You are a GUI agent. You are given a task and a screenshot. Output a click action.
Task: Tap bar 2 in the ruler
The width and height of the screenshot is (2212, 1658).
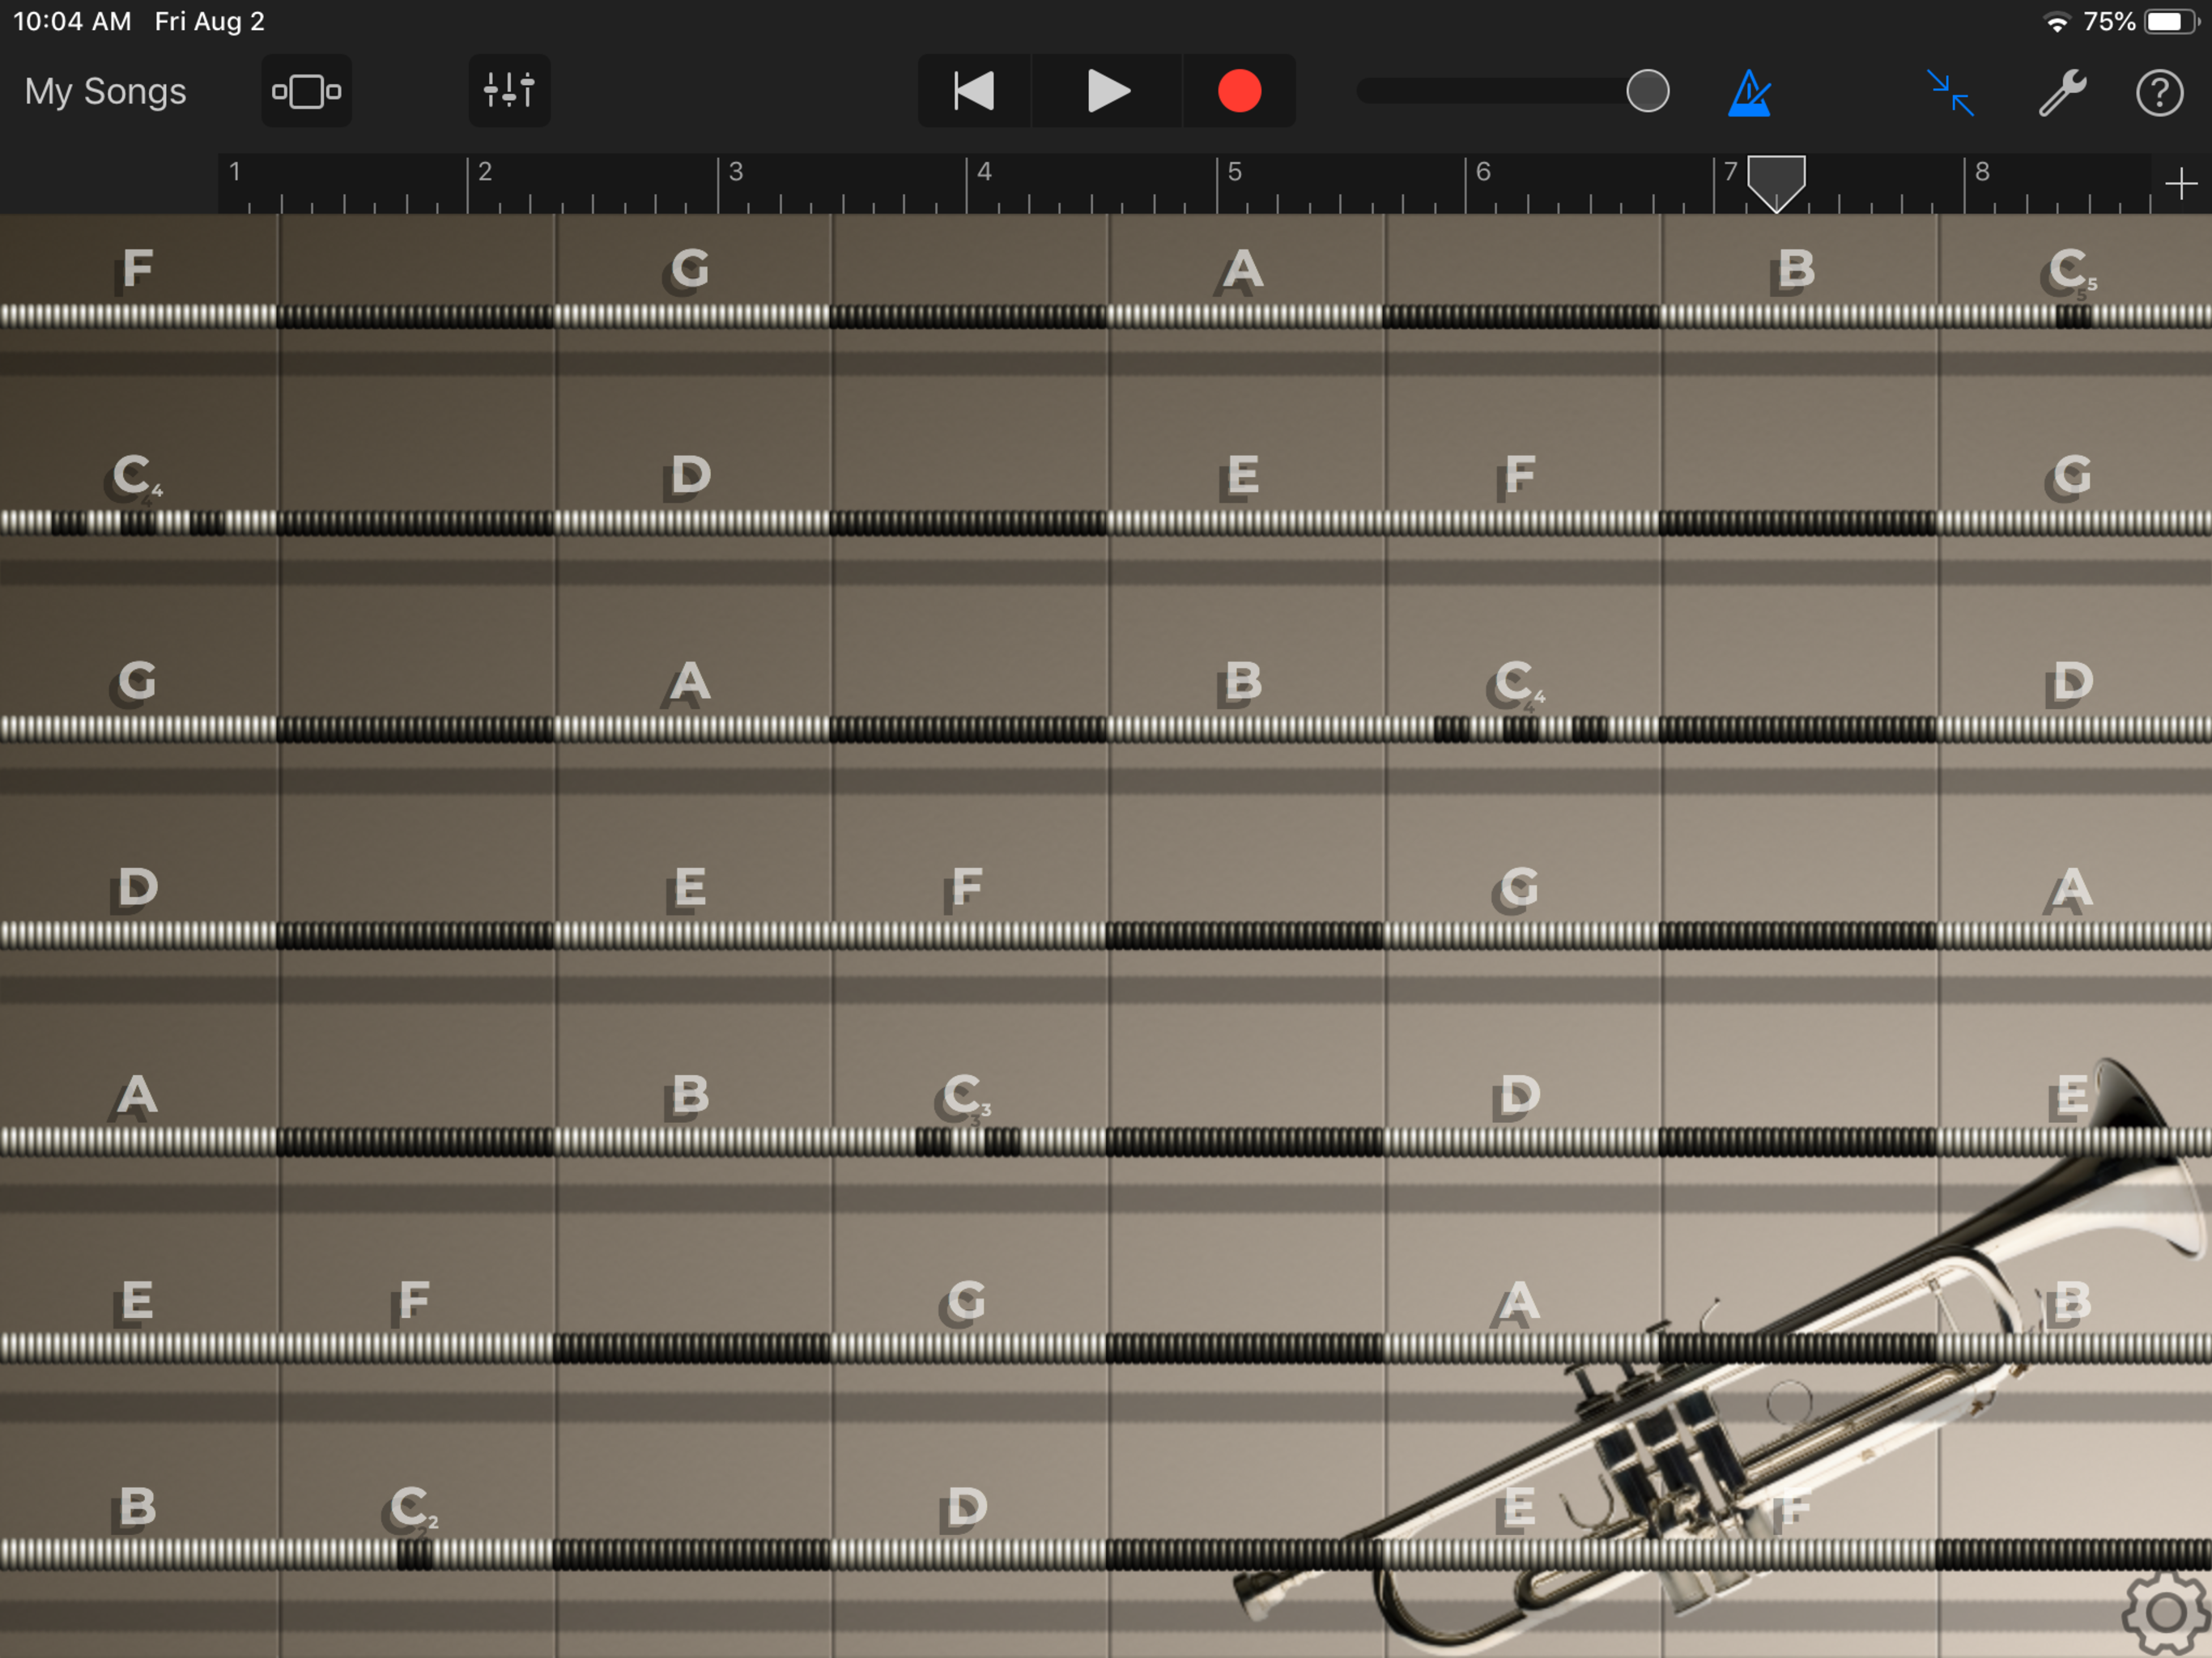(x=485, y=171)
